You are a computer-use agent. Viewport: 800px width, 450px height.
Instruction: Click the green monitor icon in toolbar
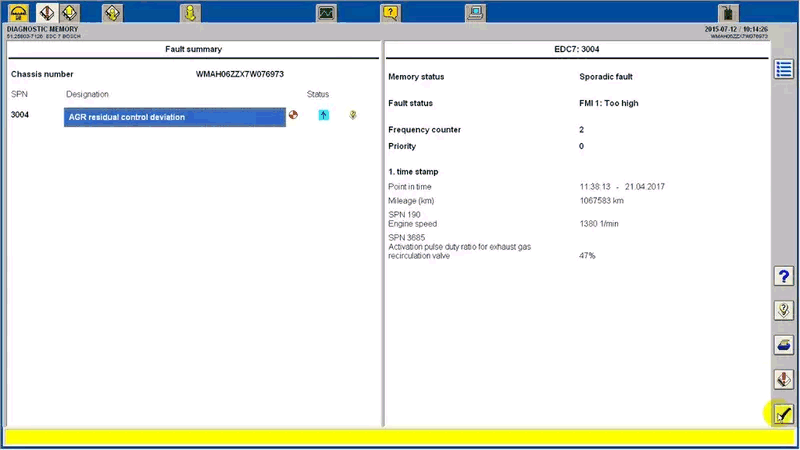click(x=326, y=13)
